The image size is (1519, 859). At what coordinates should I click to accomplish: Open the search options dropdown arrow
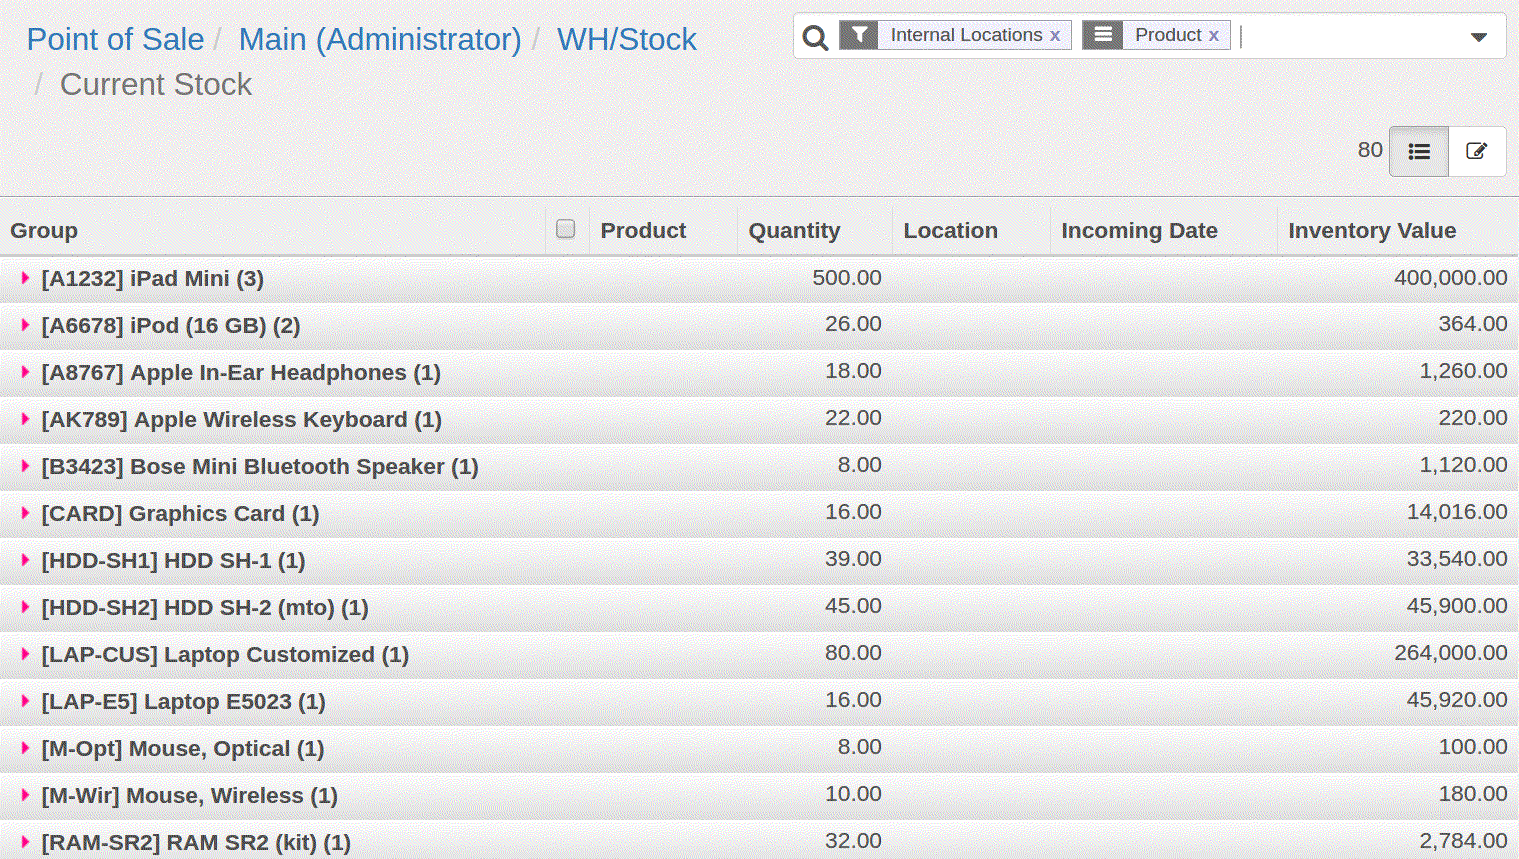click(1478, 37)
